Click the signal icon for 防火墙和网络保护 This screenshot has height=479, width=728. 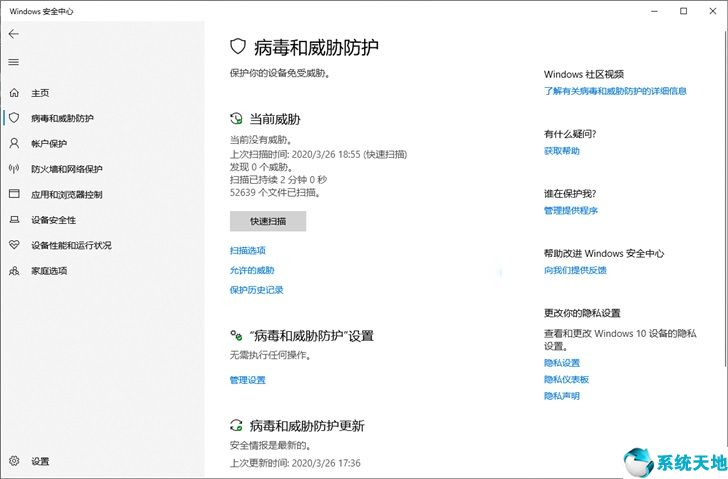coord(14,168)
